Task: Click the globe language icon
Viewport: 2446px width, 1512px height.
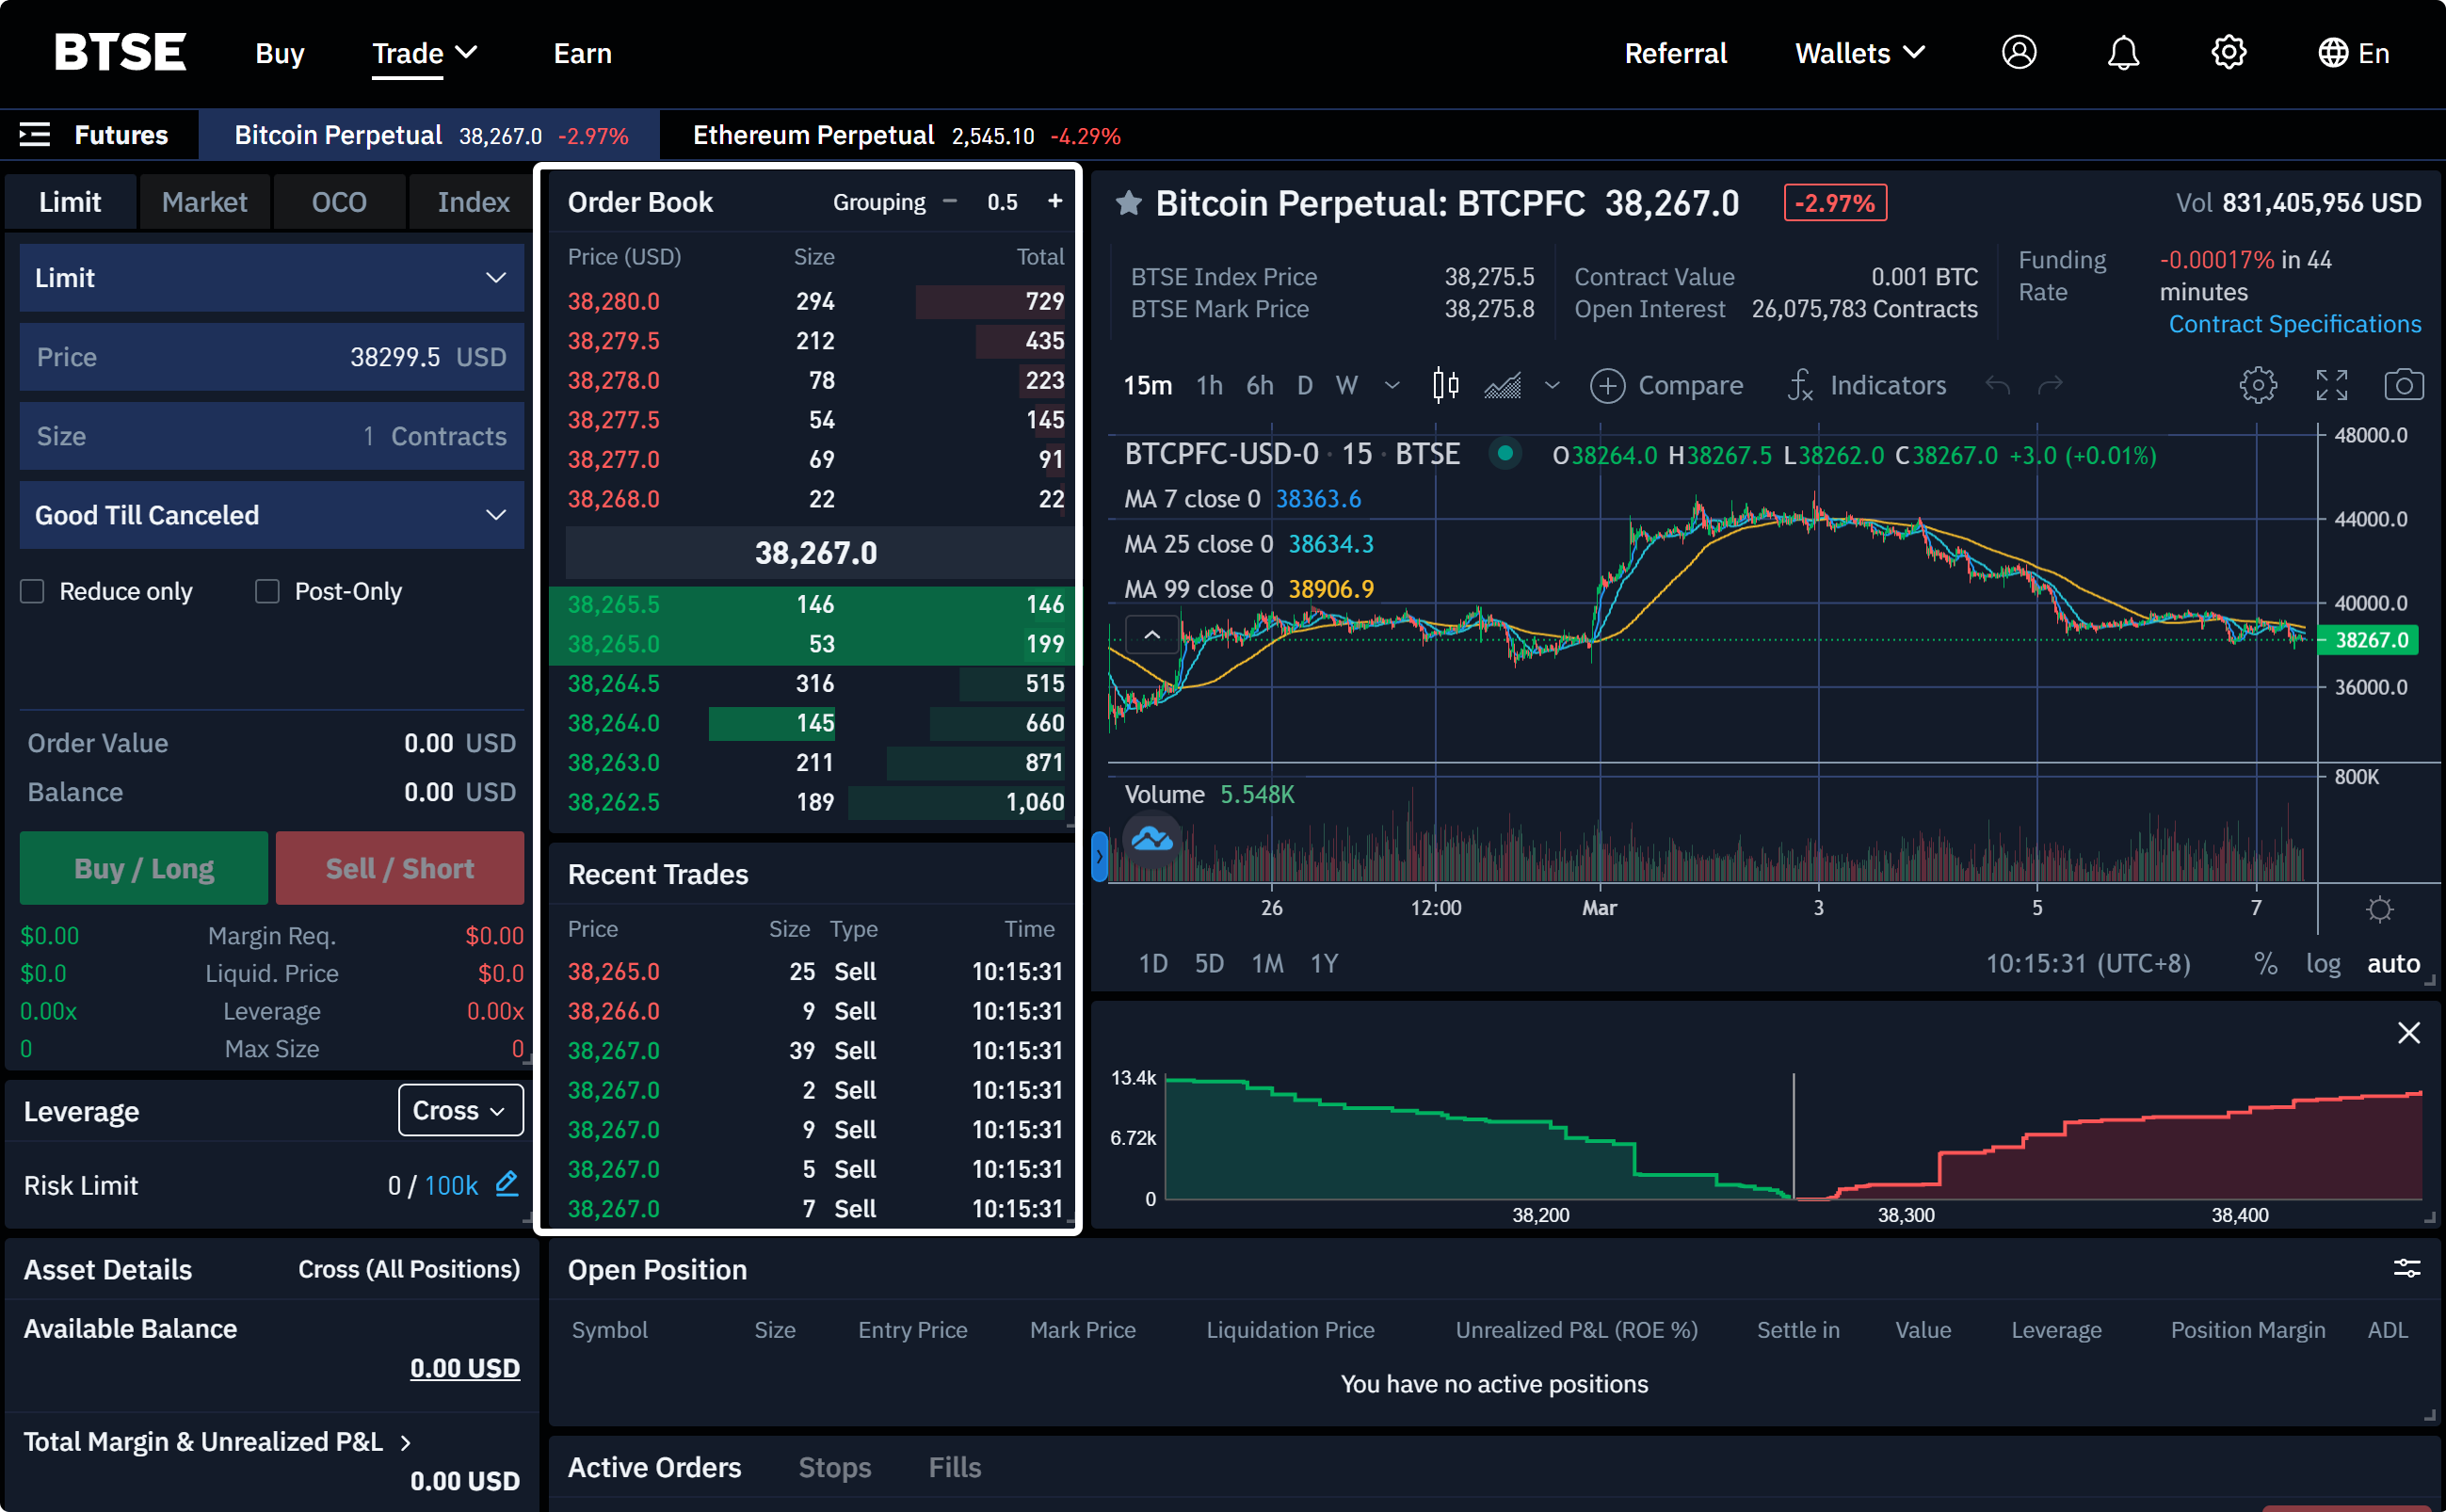Action: point(2332,53)
